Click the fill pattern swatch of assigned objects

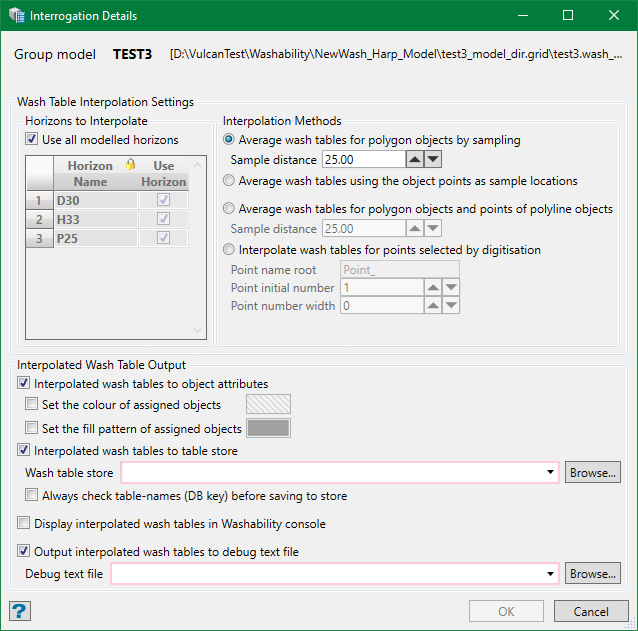coord(269,429)
